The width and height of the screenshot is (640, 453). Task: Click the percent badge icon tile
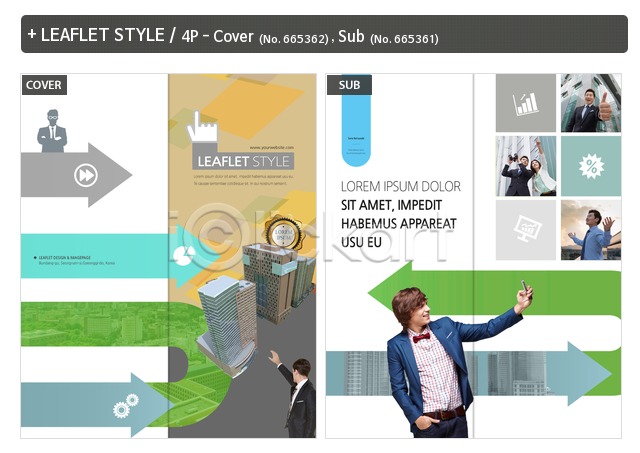coord(591,166)
